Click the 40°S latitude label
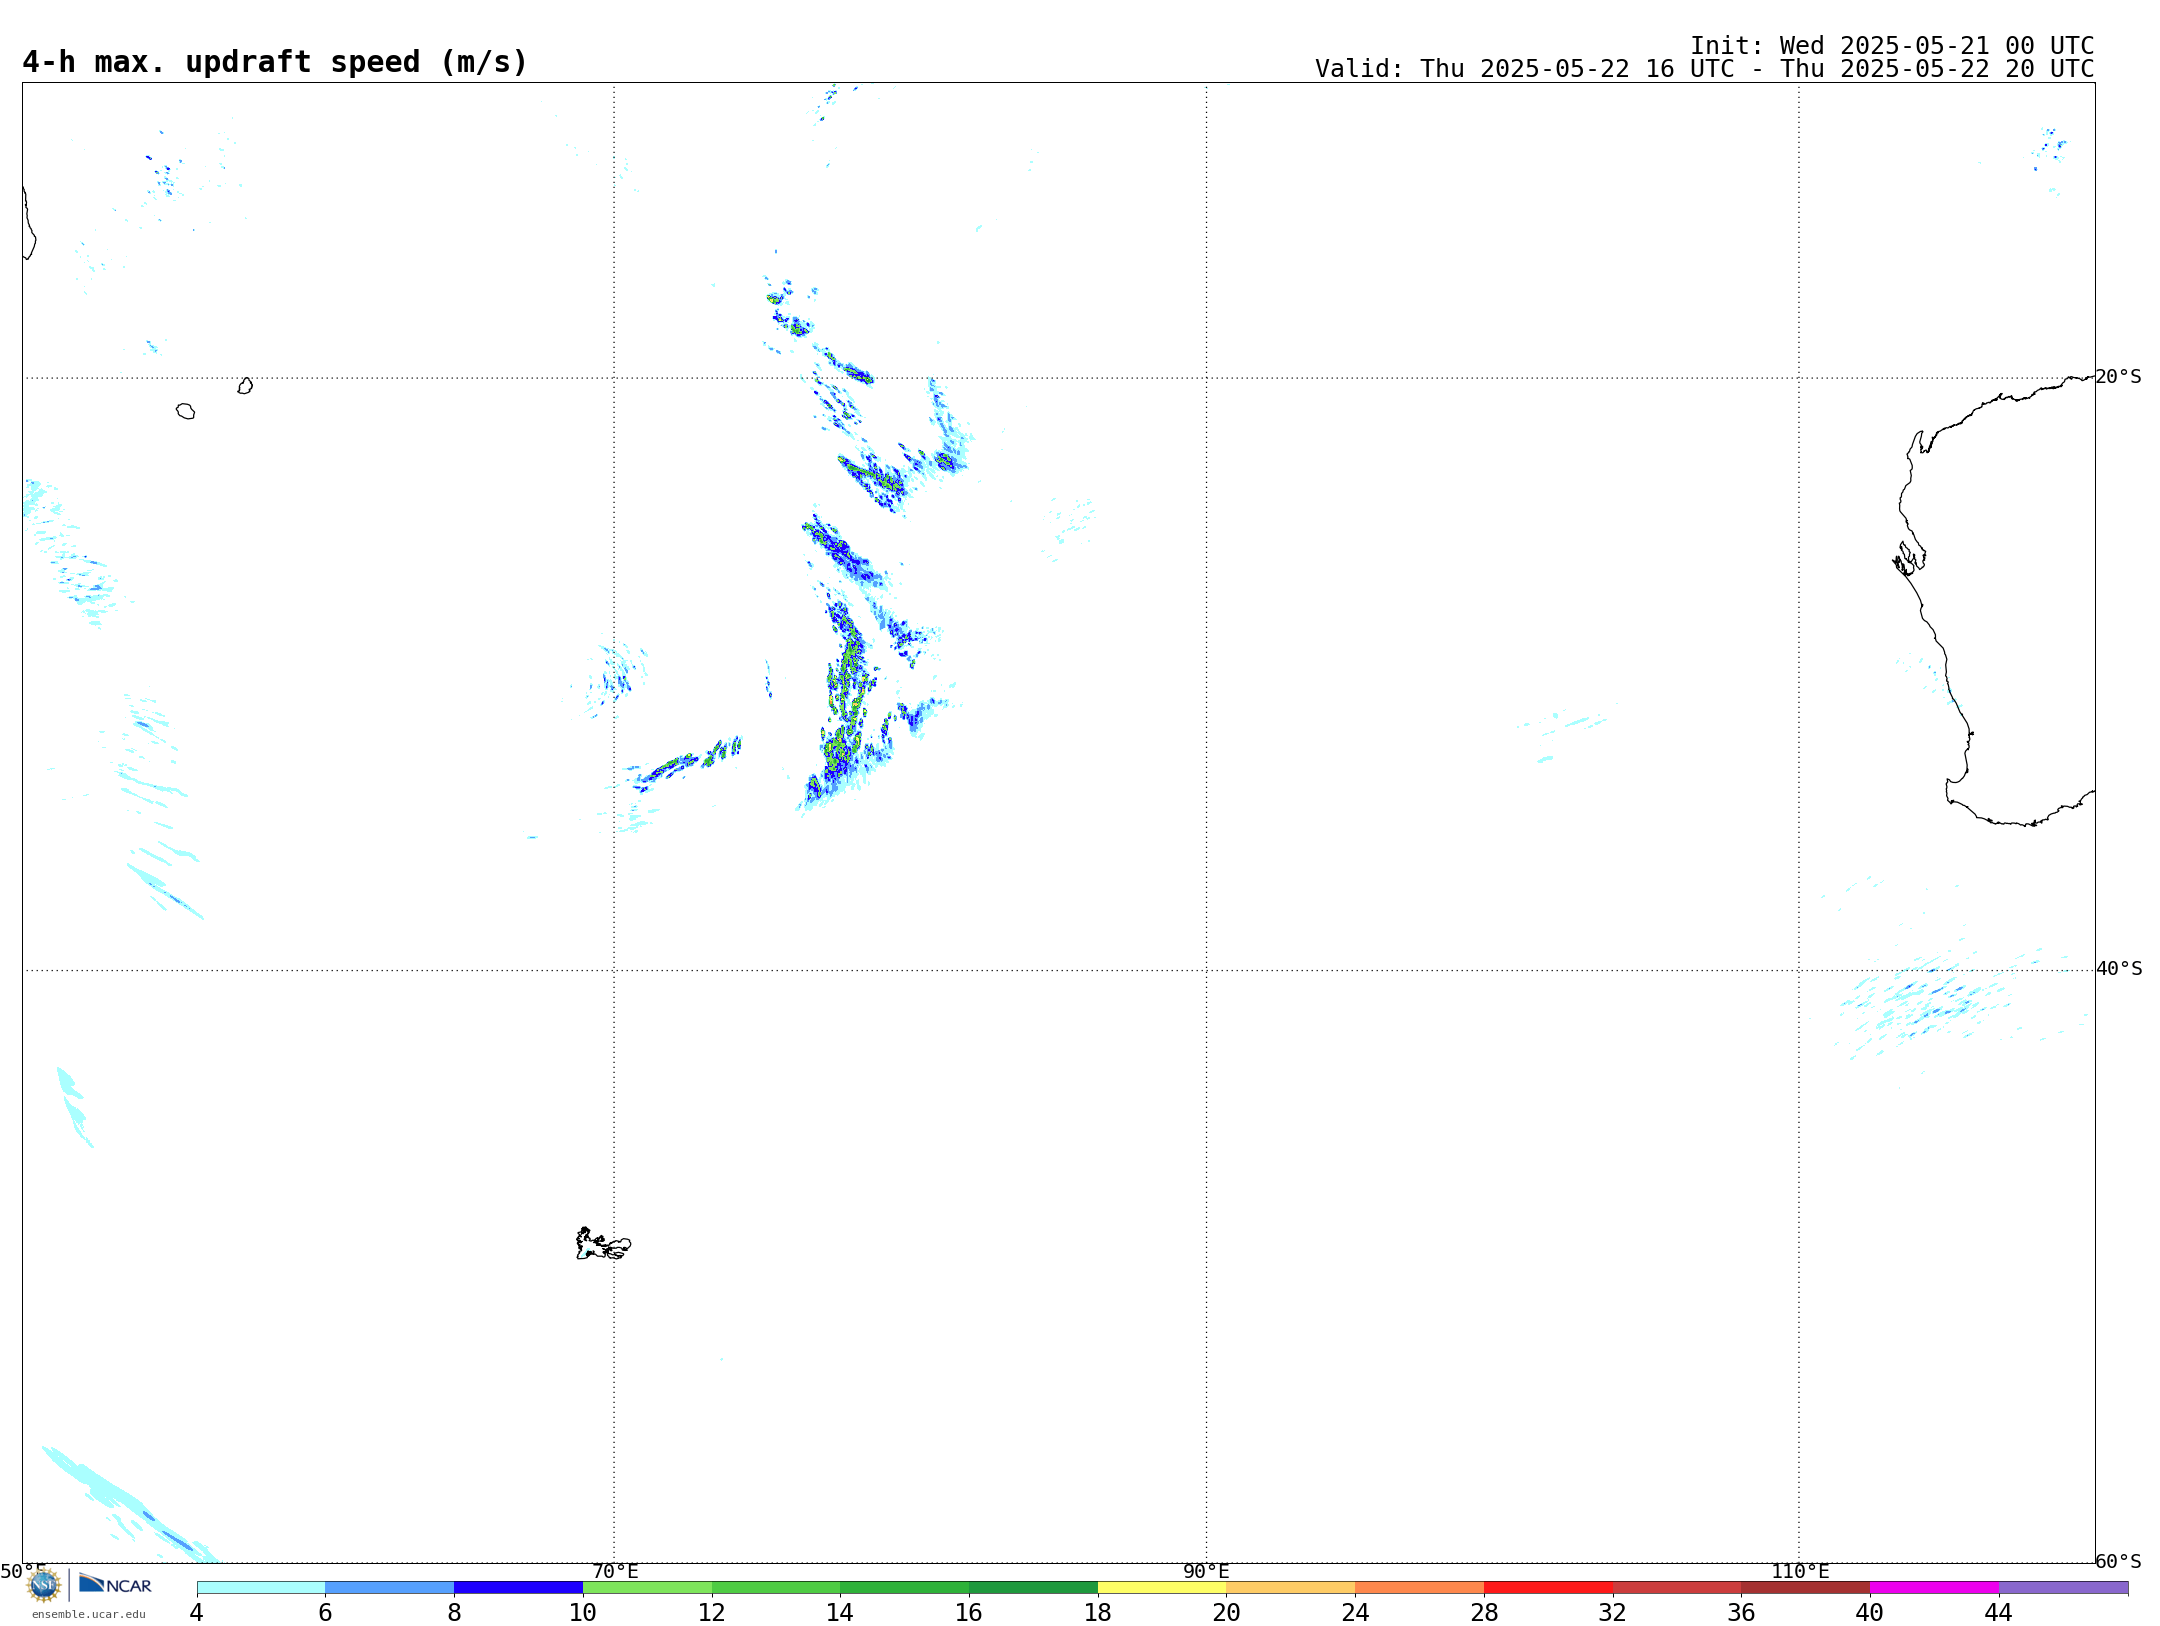The image size is (2160, 1626). point(2118,969)
